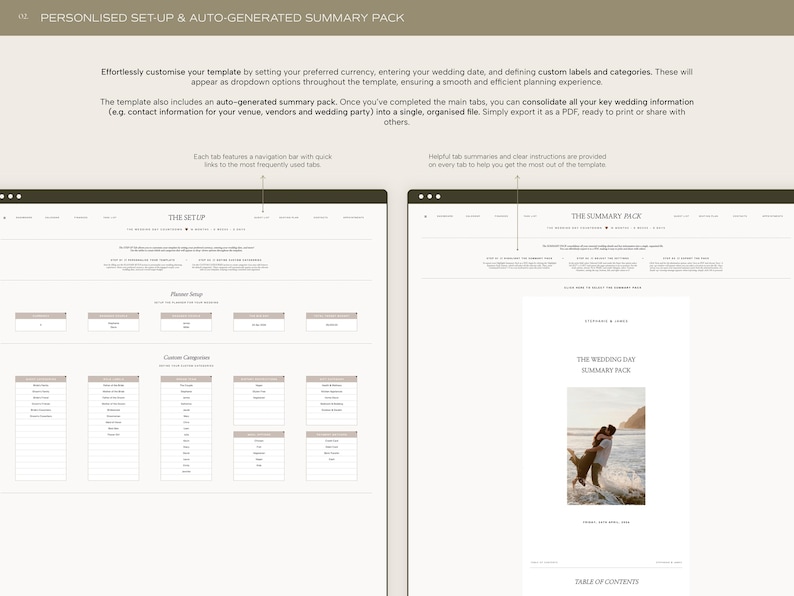Select 'Click here to select the summary pack'
794x596 pixels.
pyautogui.click(x=603, y=288)
